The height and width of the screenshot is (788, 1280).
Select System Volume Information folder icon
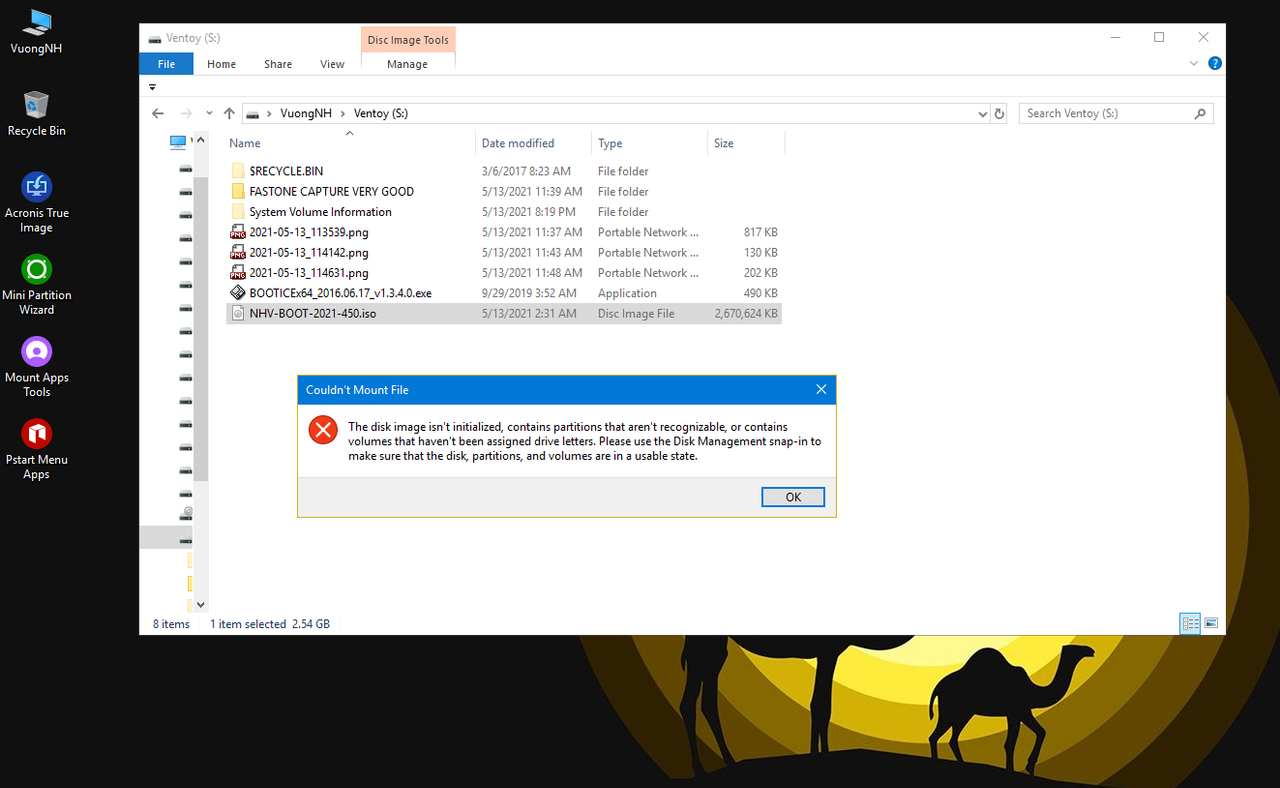pos(238,212)
